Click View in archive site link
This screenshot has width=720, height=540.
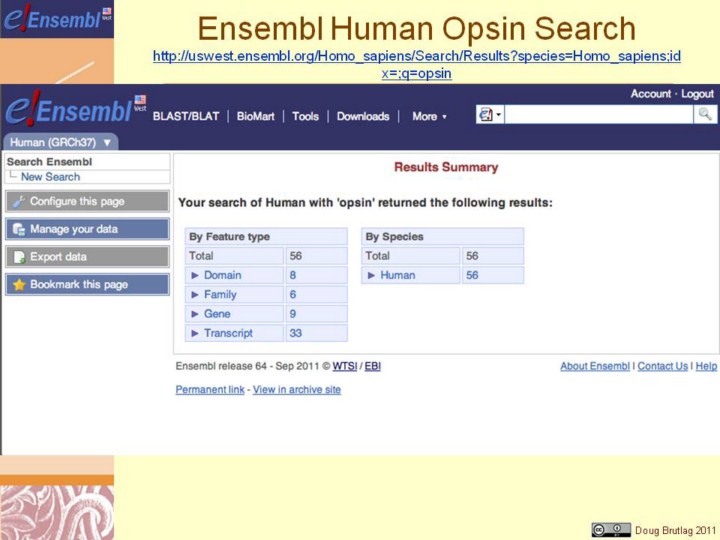(297, 389)
